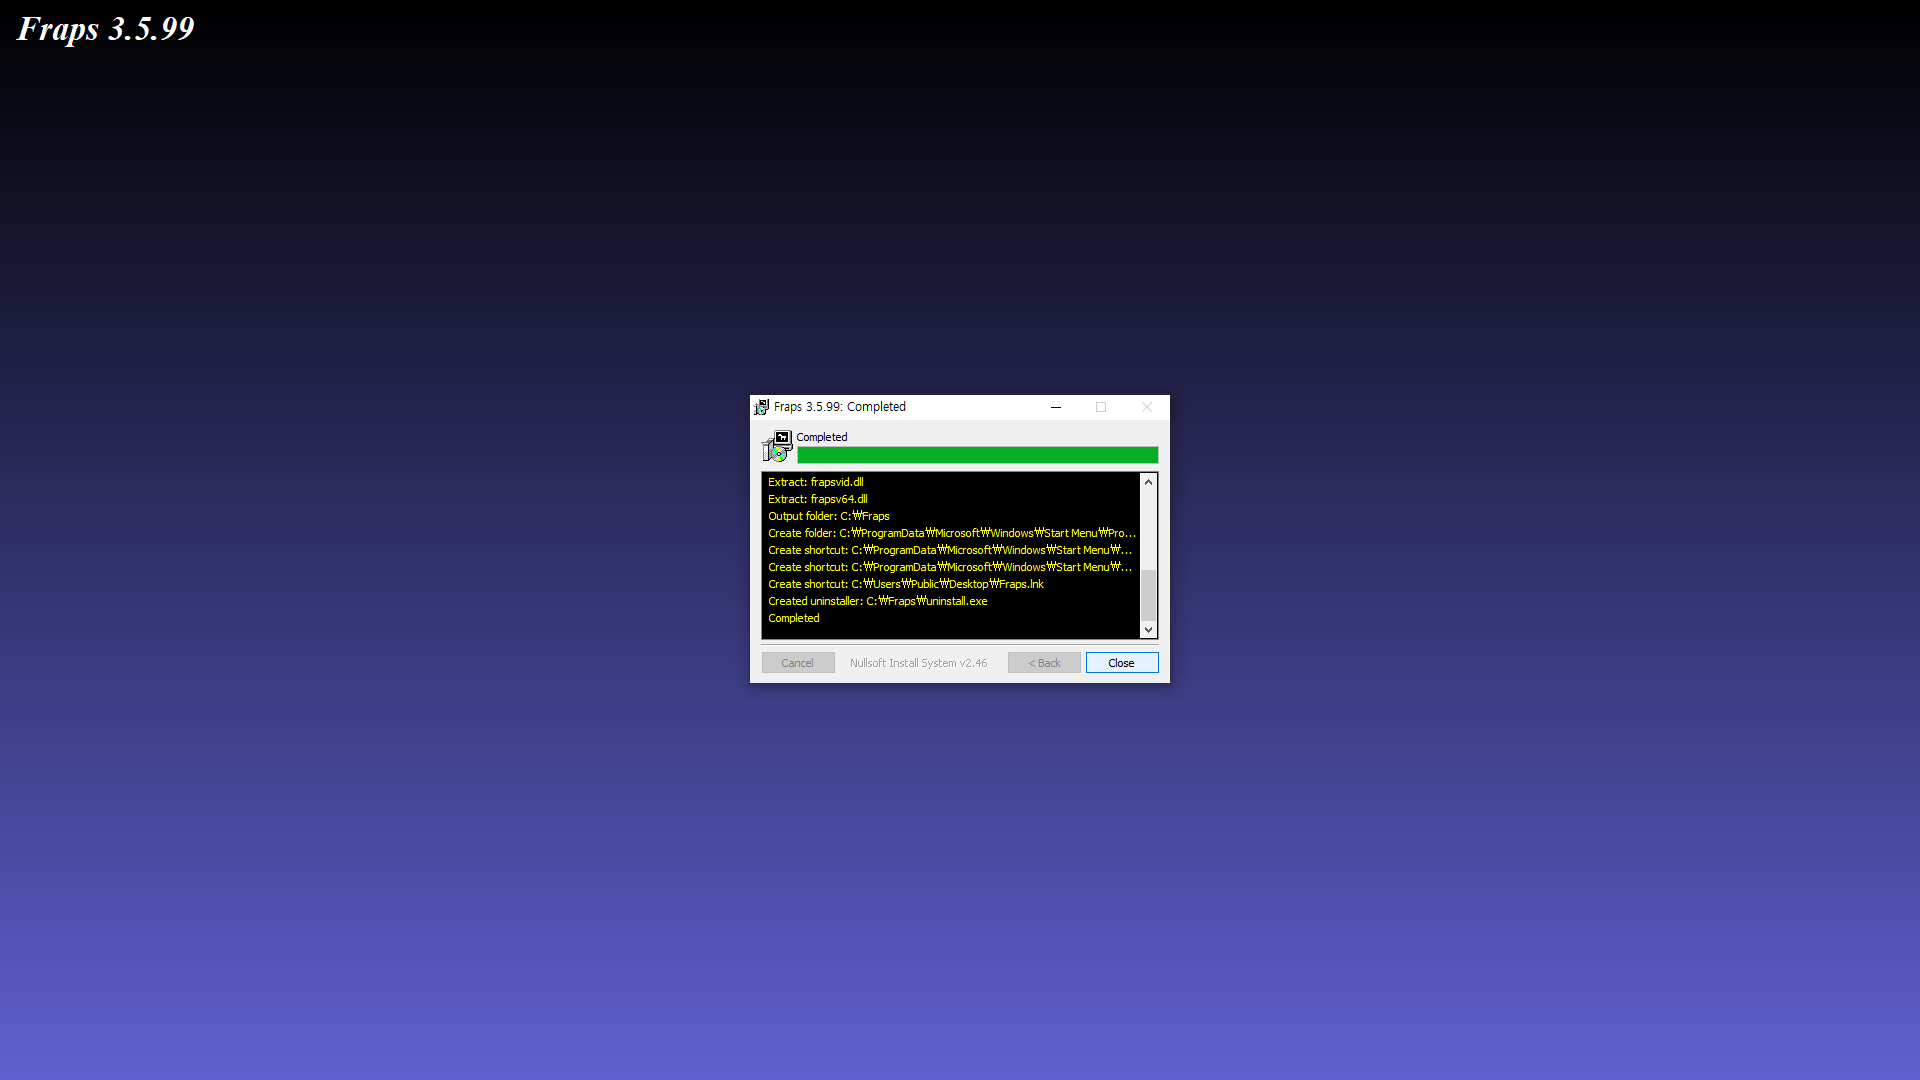1920x1080 pixels.
Task: Click the log scrollbar down arrow
Action: [x=1148, y=629]
